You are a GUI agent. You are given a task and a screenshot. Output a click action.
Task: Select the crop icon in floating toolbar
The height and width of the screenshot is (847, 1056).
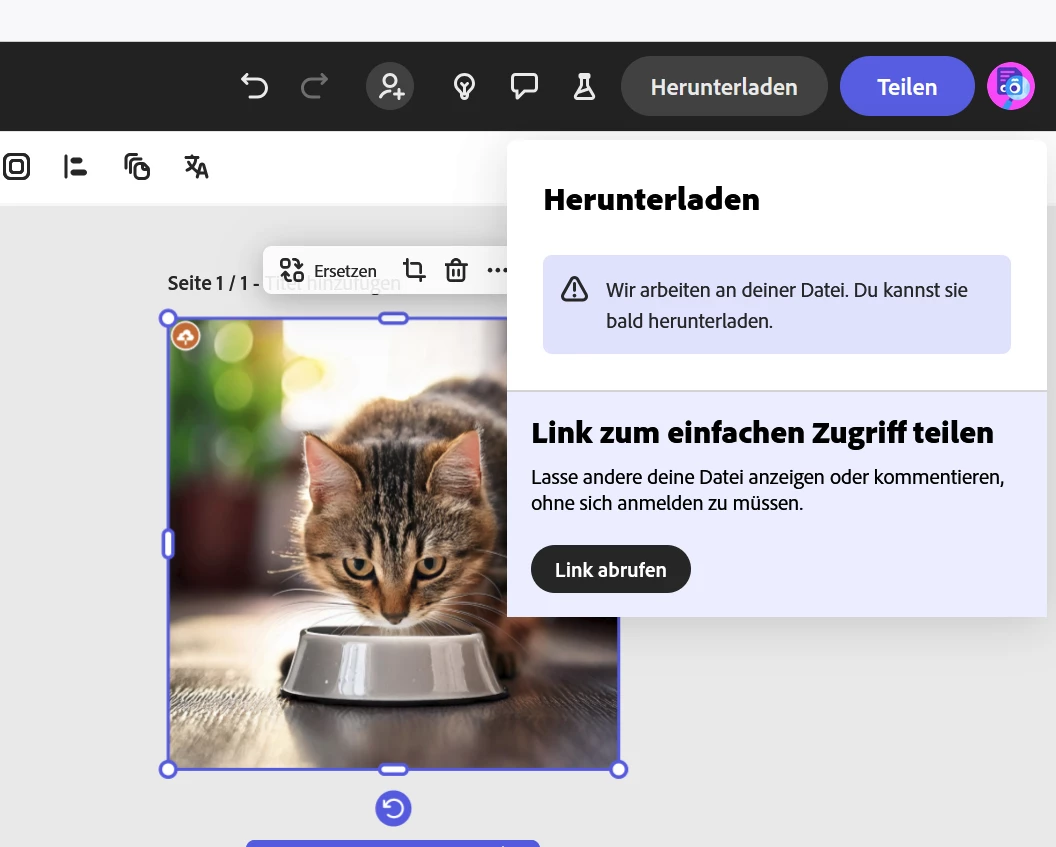(x=414, y=270)
